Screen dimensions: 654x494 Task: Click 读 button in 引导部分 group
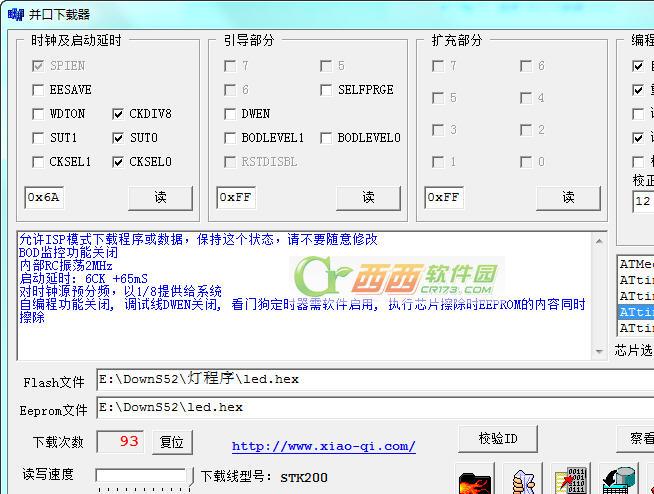368,198
